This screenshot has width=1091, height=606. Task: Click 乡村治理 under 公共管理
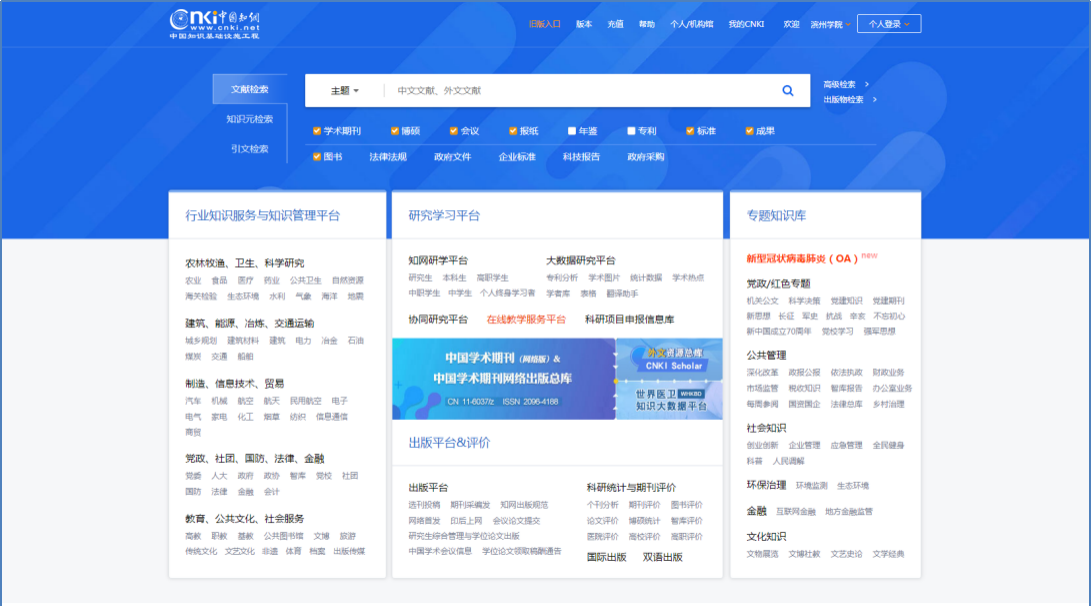point(889,404)
